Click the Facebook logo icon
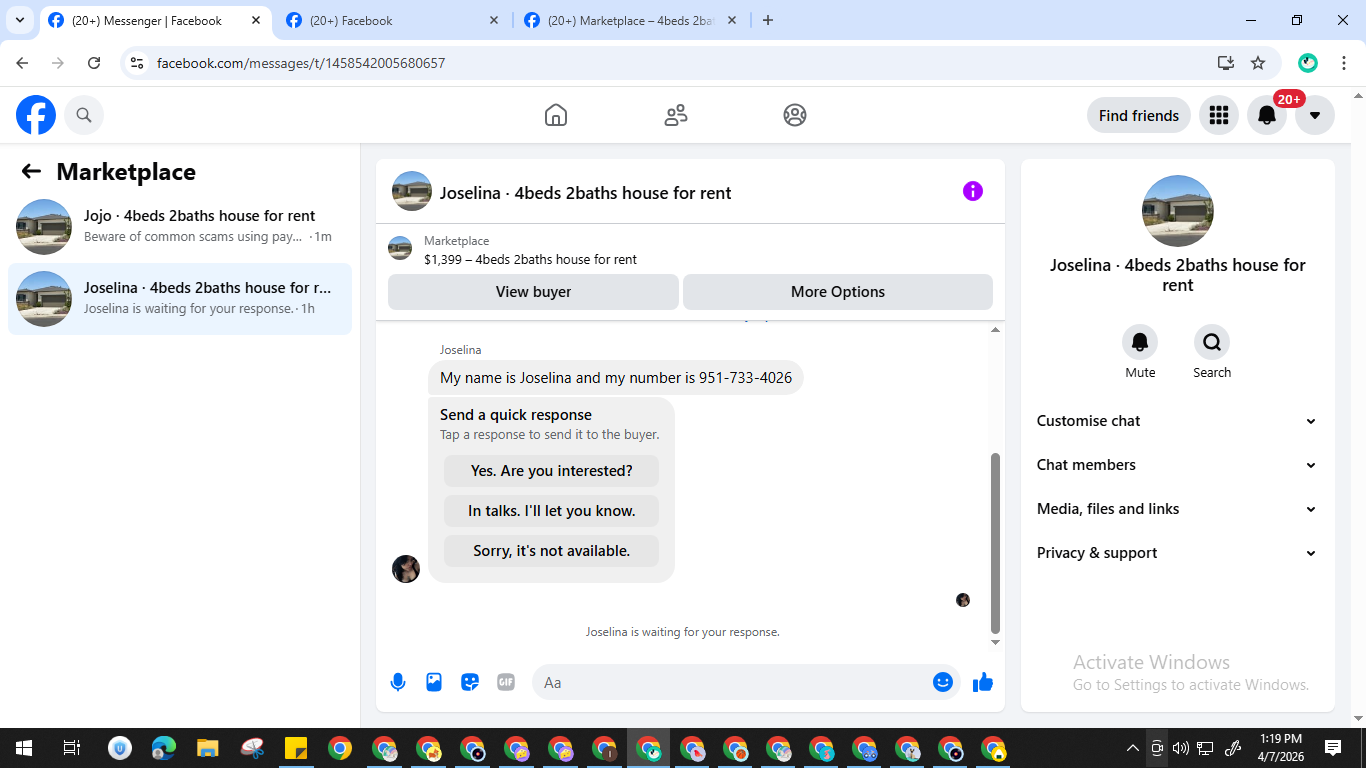The image size is (1366, 768). point(36,115)
